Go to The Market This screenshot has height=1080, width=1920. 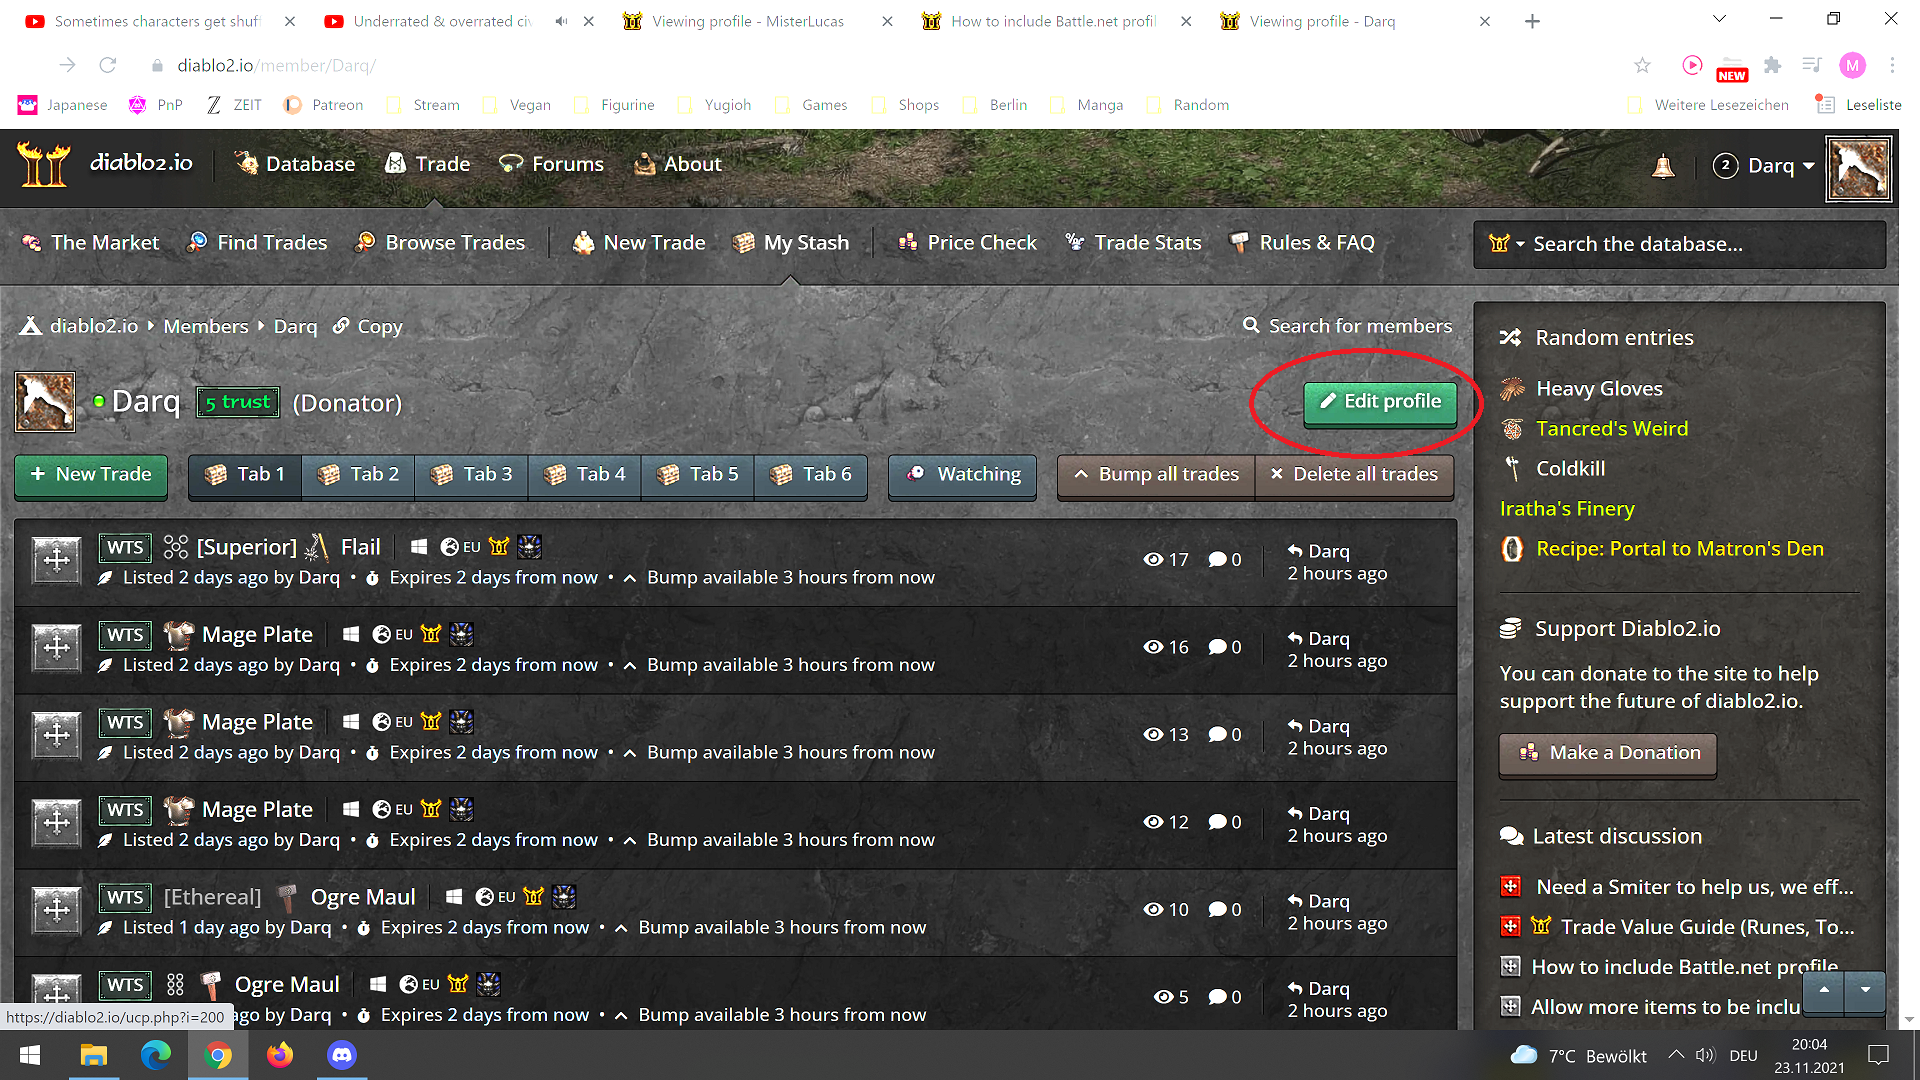[x=91, y=243]
